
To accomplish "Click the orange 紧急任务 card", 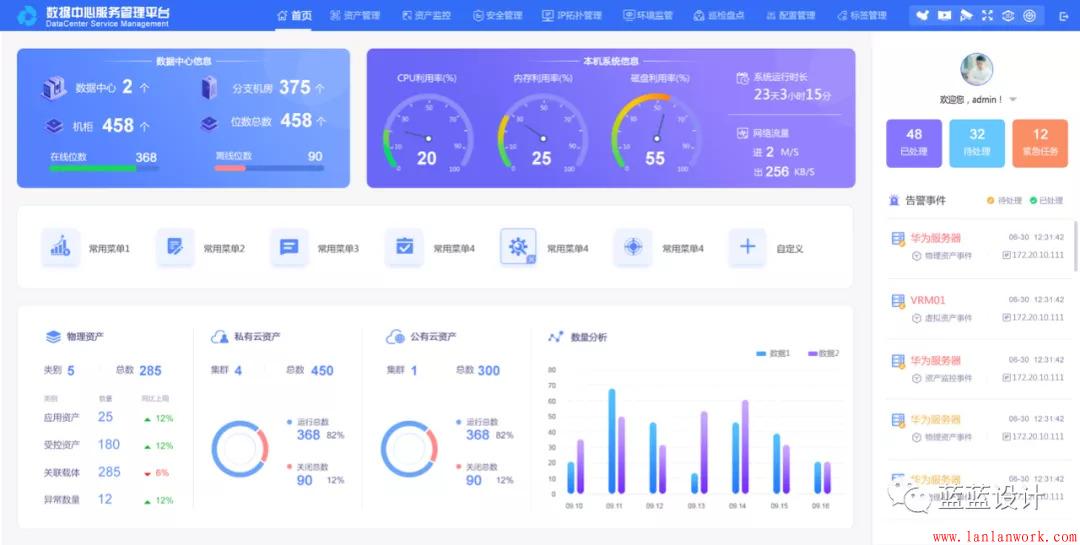I will pos(1040,142).
